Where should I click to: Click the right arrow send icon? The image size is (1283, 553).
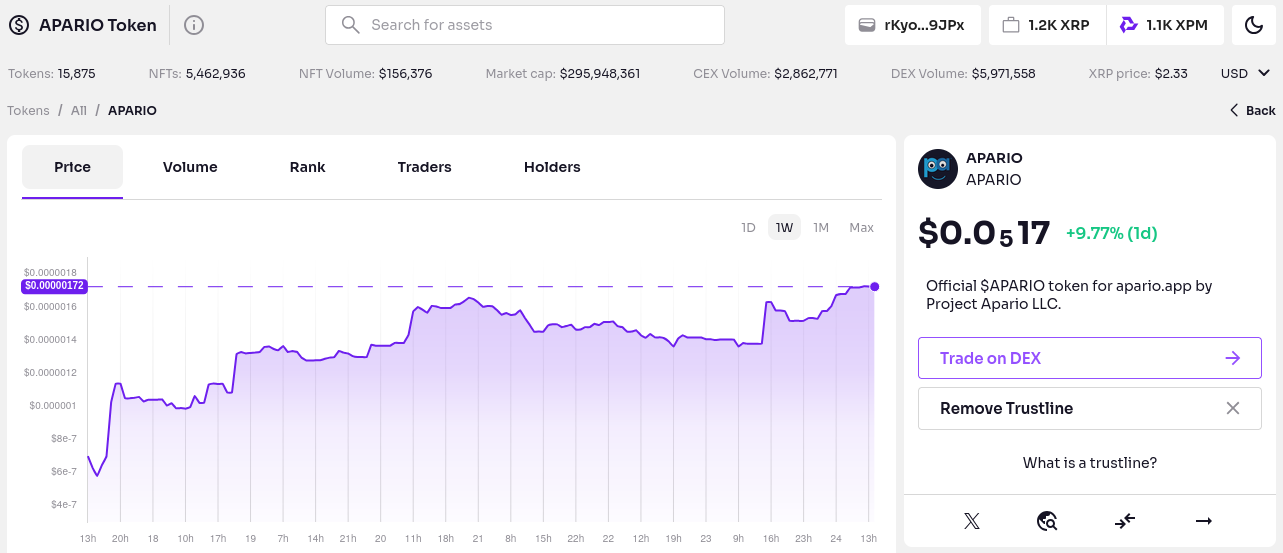(x=1204, y=521)
